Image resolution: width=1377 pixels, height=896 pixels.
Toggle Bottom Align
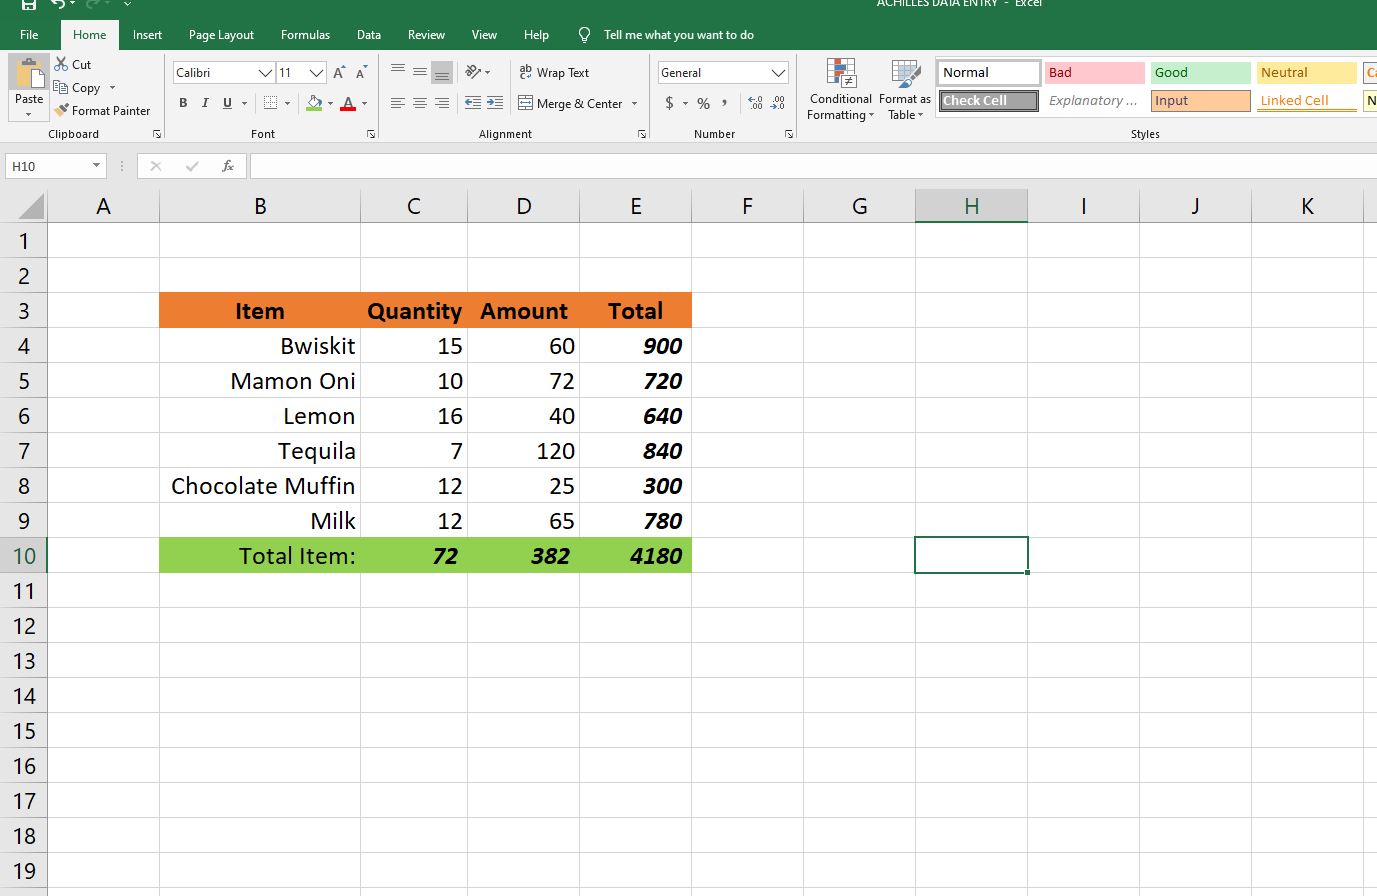click(442, 72)
